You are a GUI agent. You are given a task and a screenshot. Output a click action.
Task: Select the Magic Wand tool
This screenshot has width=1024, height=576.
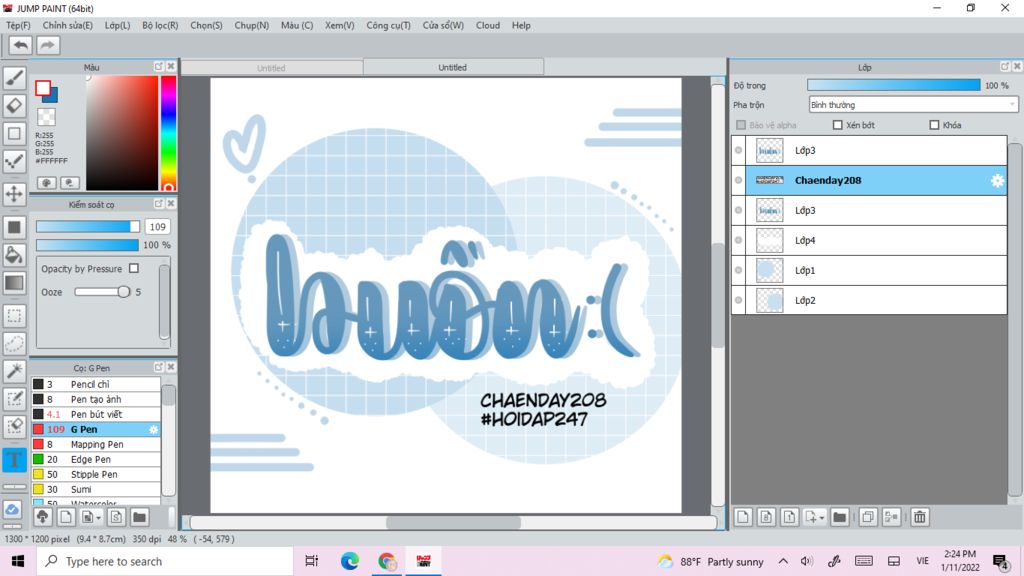tap(14, 370)
